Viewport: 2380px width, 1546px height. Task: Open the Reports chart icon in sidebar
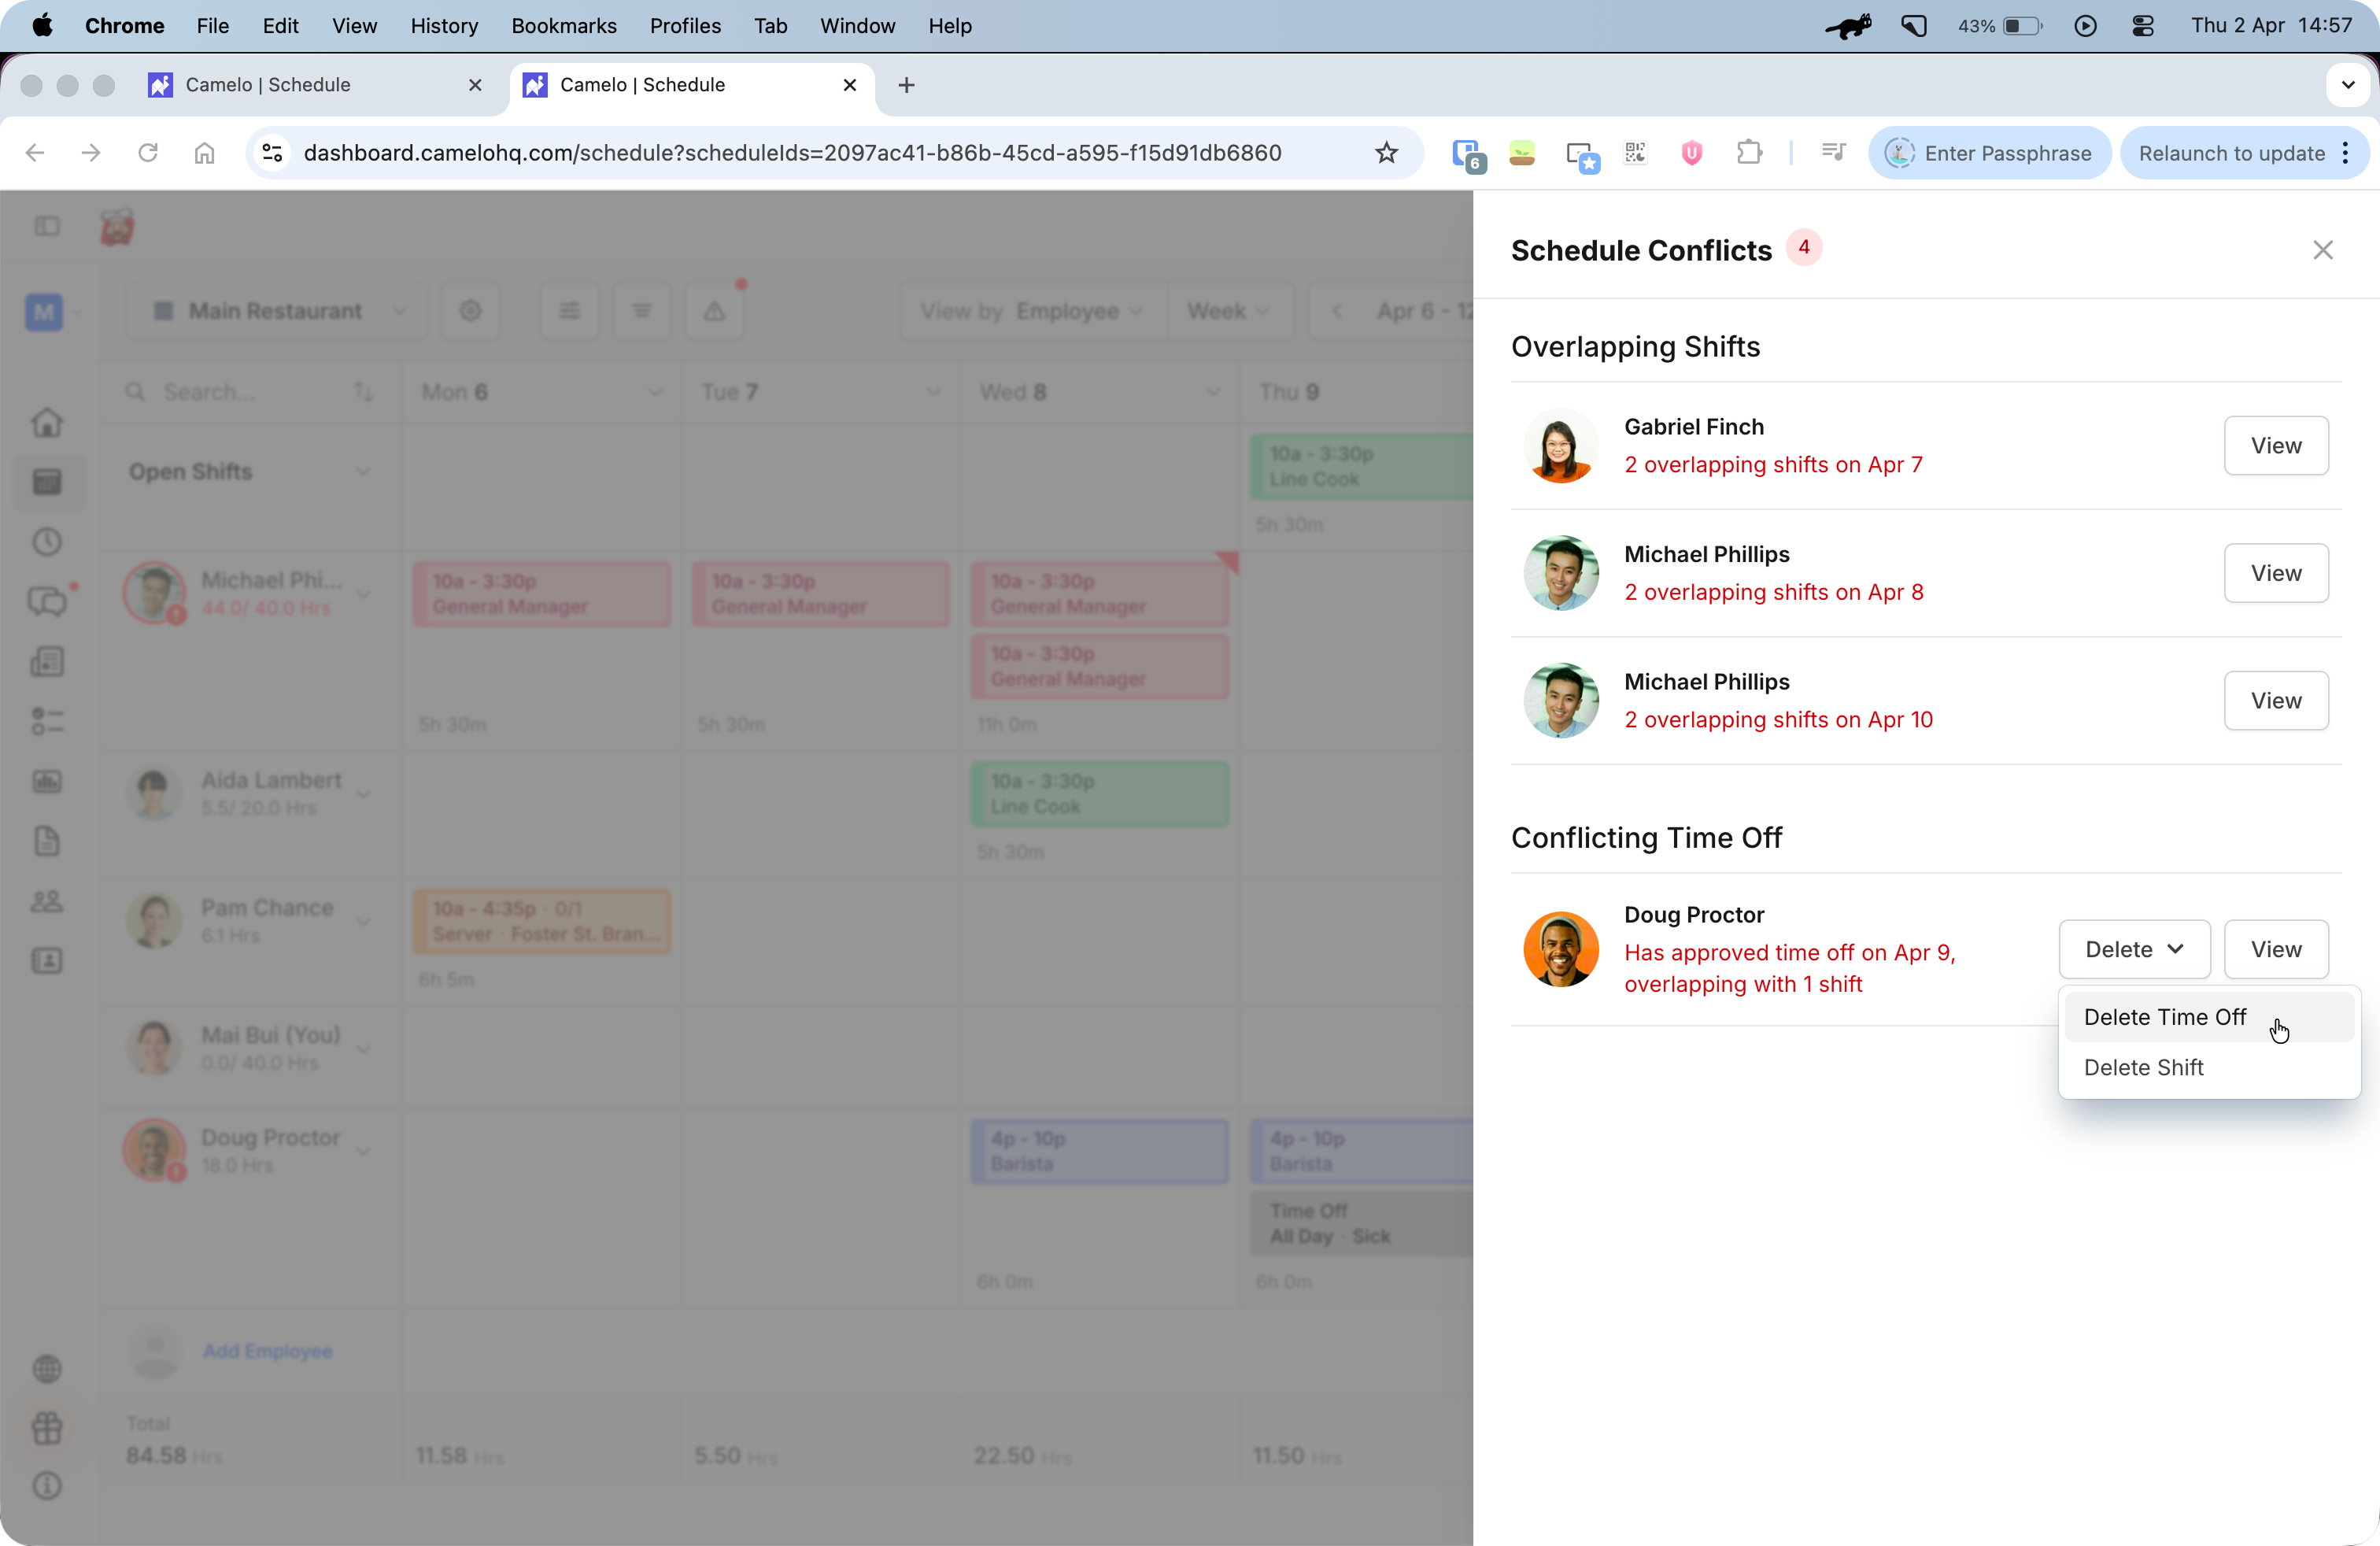click(47, 781)
